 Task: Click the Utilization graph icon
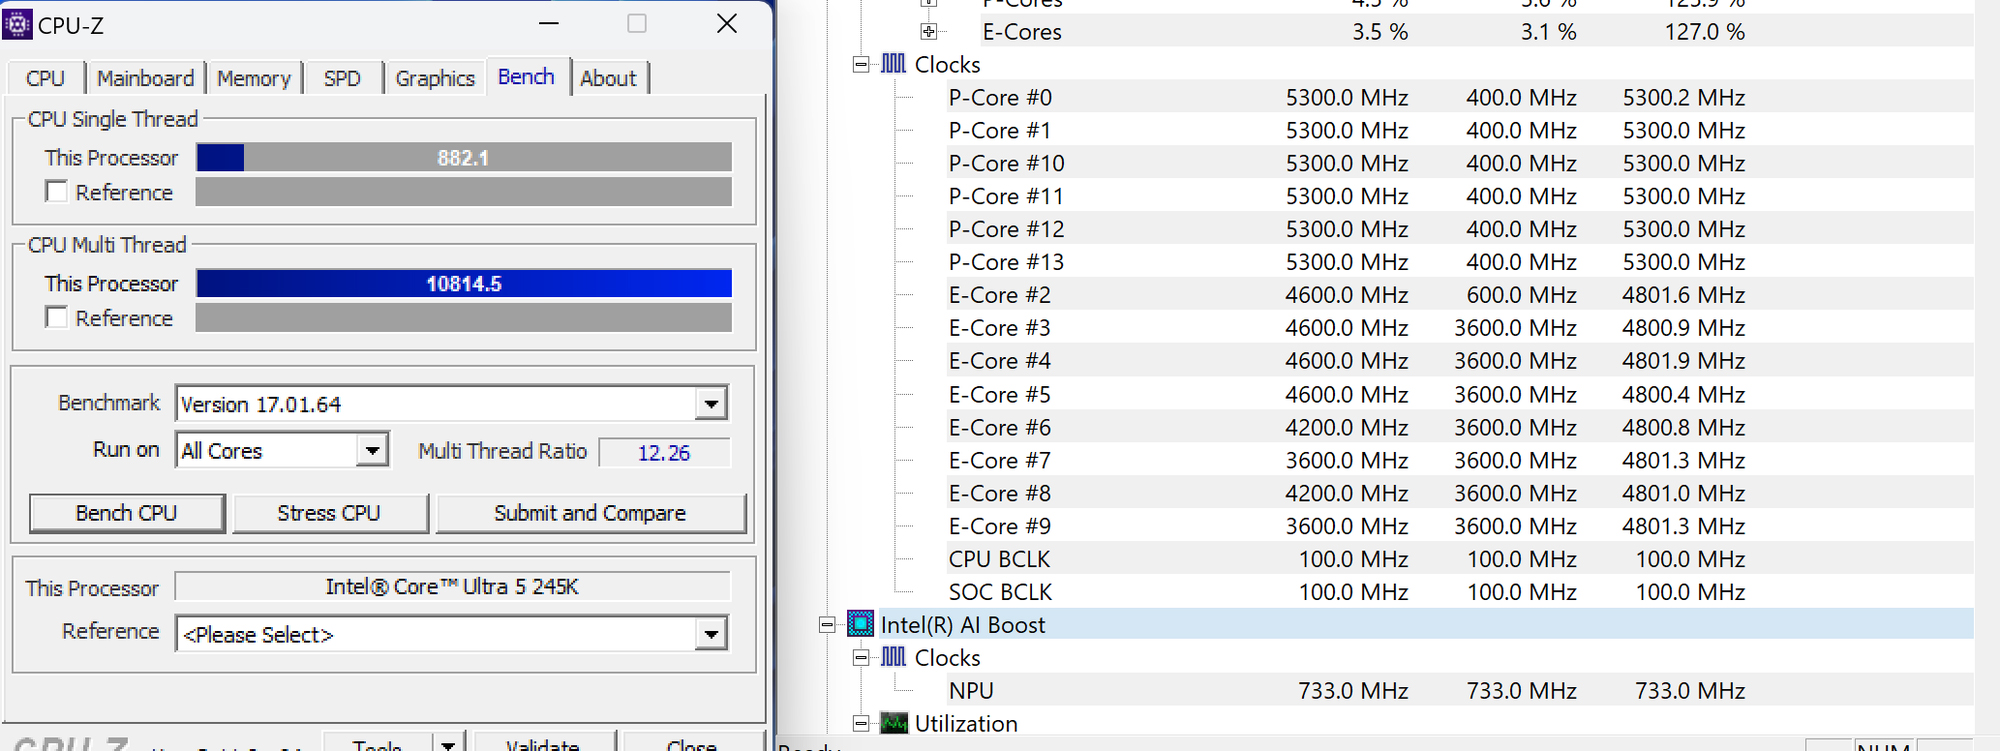click(893, 723)
